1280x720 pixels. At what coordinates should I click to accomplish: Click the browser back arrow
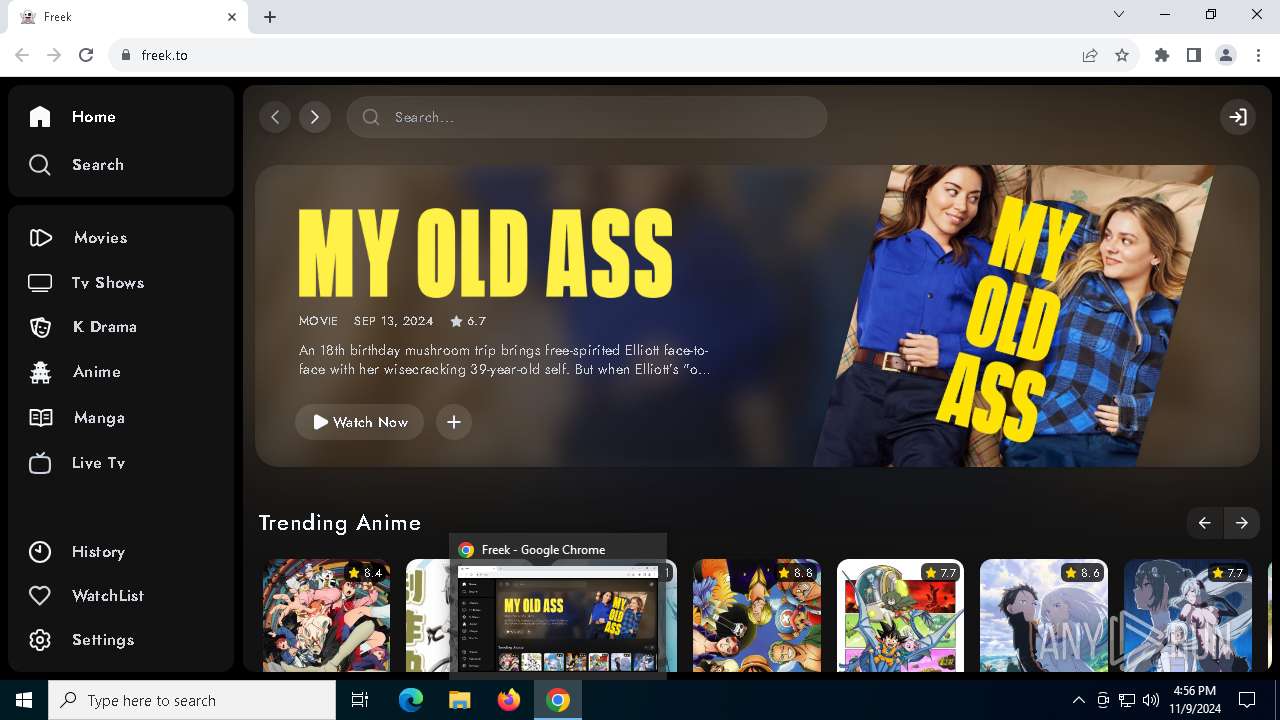pyautogui.click(x=22, y=55)
